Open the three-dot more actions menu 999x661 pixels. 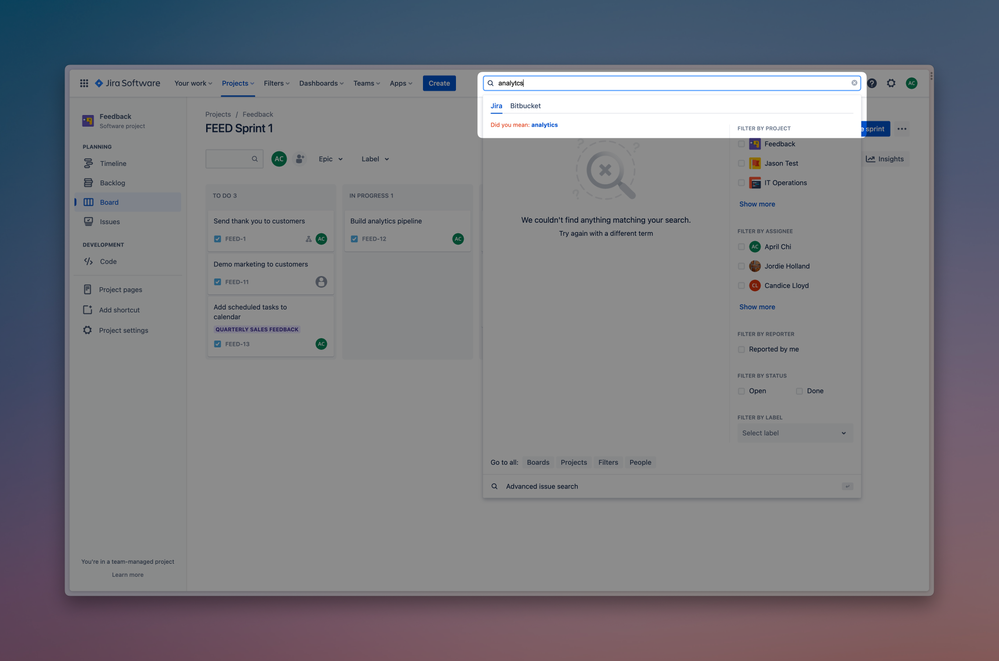(902, 129)
